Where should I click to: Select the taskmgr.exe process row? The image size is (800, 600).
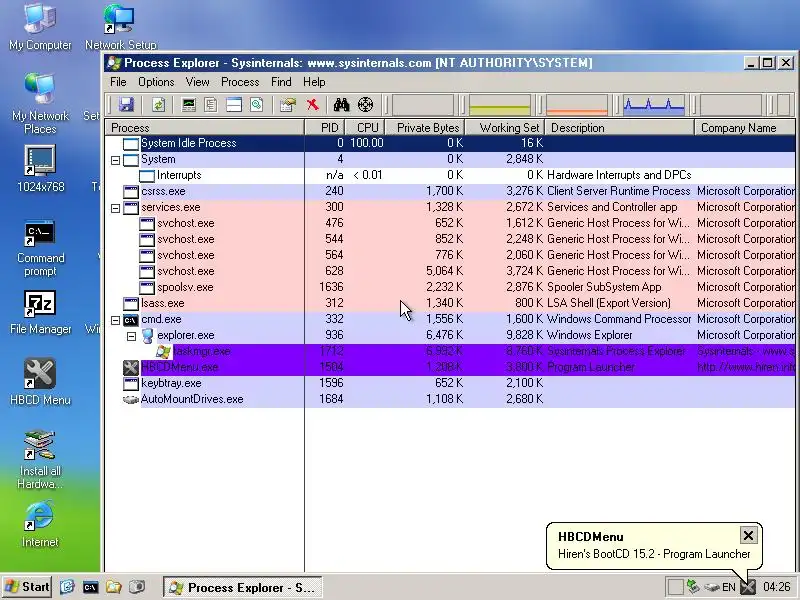coord(450,352)
